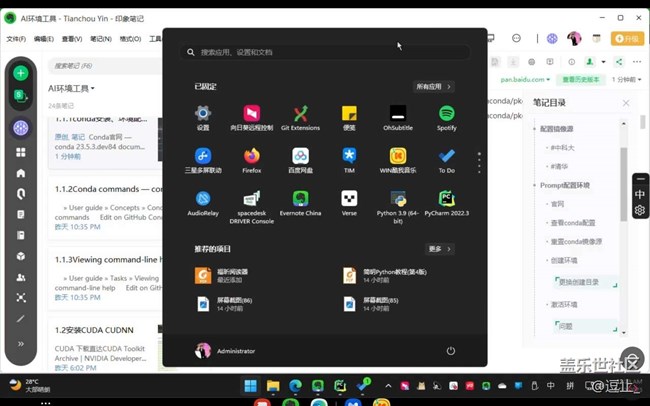Expand the AI环境工具 notebook dropdown
The image size is (650, 406).
coord(72,89)
